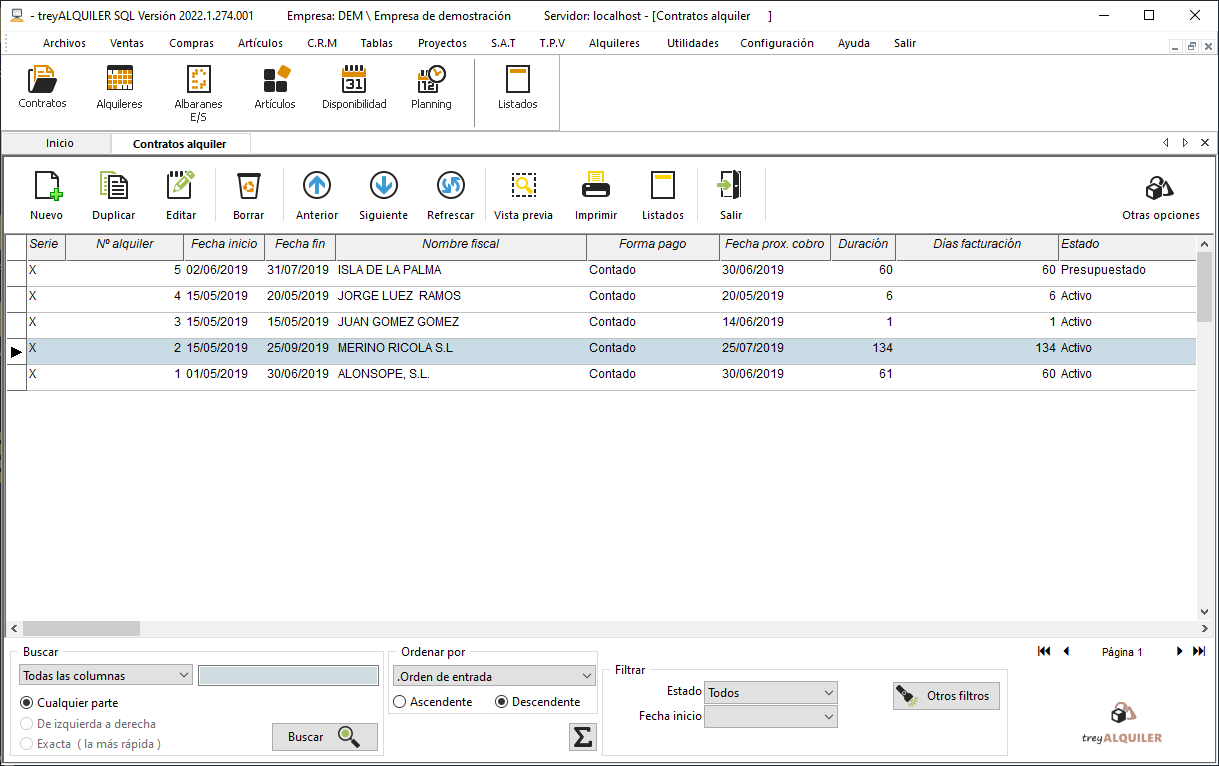
Task: Open the S.A.T menu
Action: point(503,43)
